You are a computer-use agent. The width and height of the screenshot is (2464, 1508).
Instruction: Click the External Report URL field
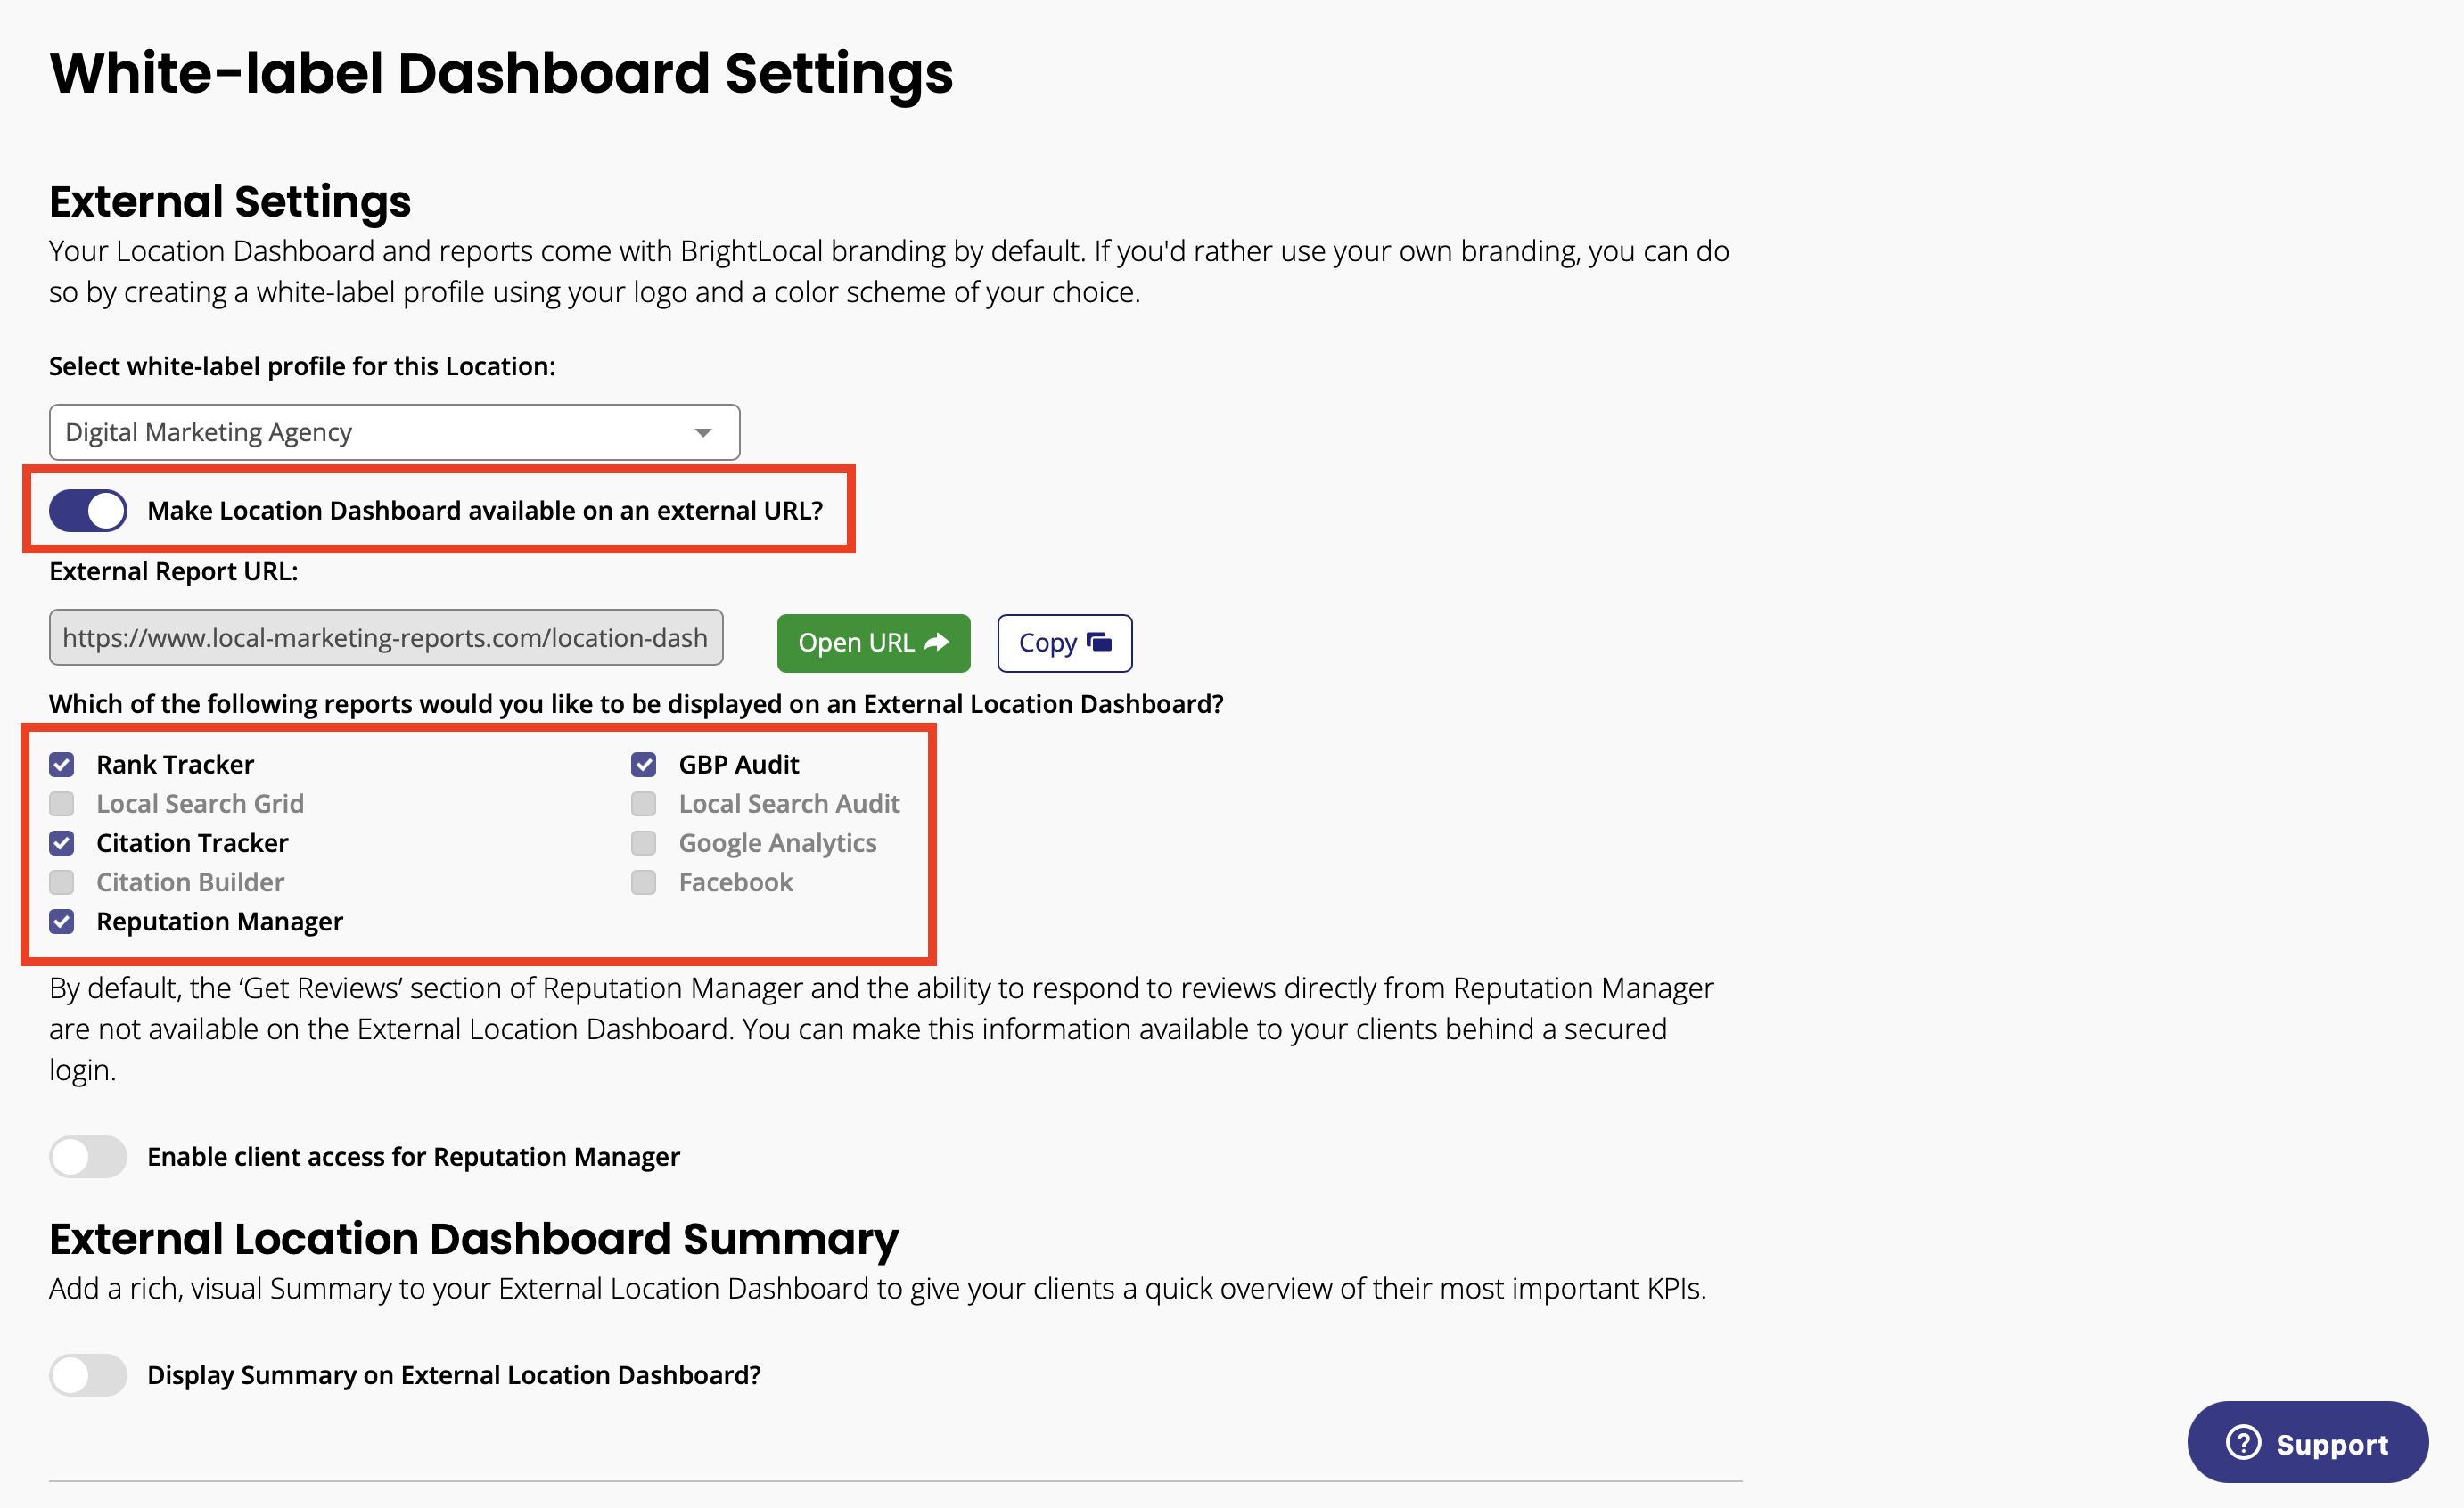click(386, 637)
